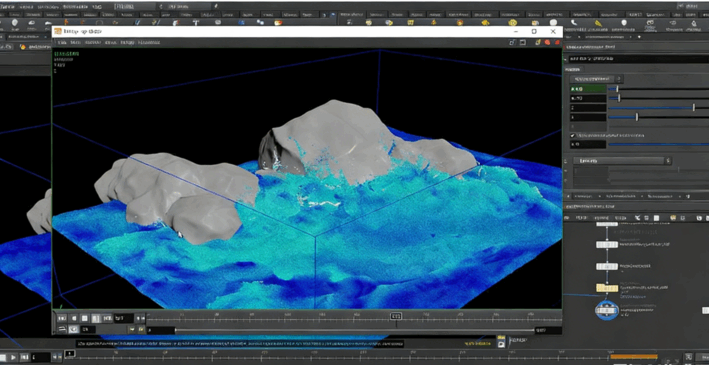Click the yellow icon in network editor toolbar
Viewport: 709px width, 365px height.
click(x=673, y=218)
